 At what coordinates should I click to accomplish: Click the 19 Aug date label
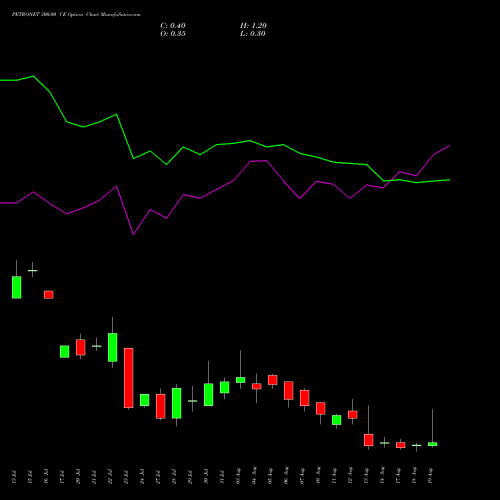click(x=430, y=476)
